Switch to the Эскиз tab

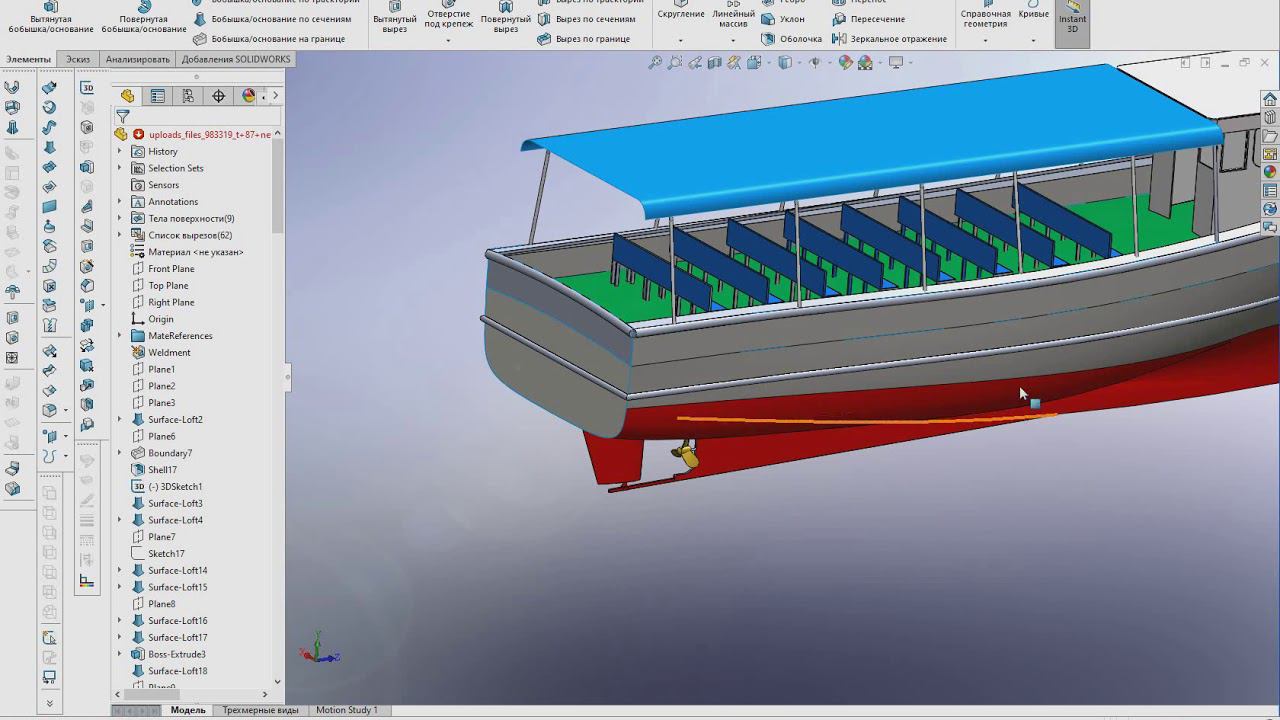point(78,59)
